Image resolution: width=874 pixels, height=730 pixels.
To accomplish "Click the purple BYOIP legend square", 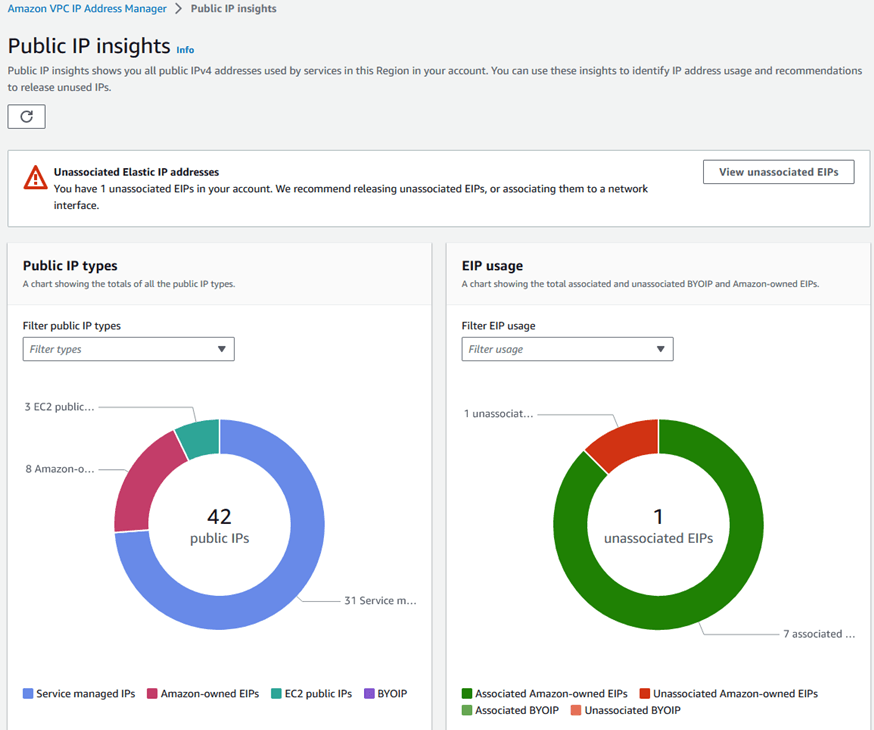I will (369, 693).
